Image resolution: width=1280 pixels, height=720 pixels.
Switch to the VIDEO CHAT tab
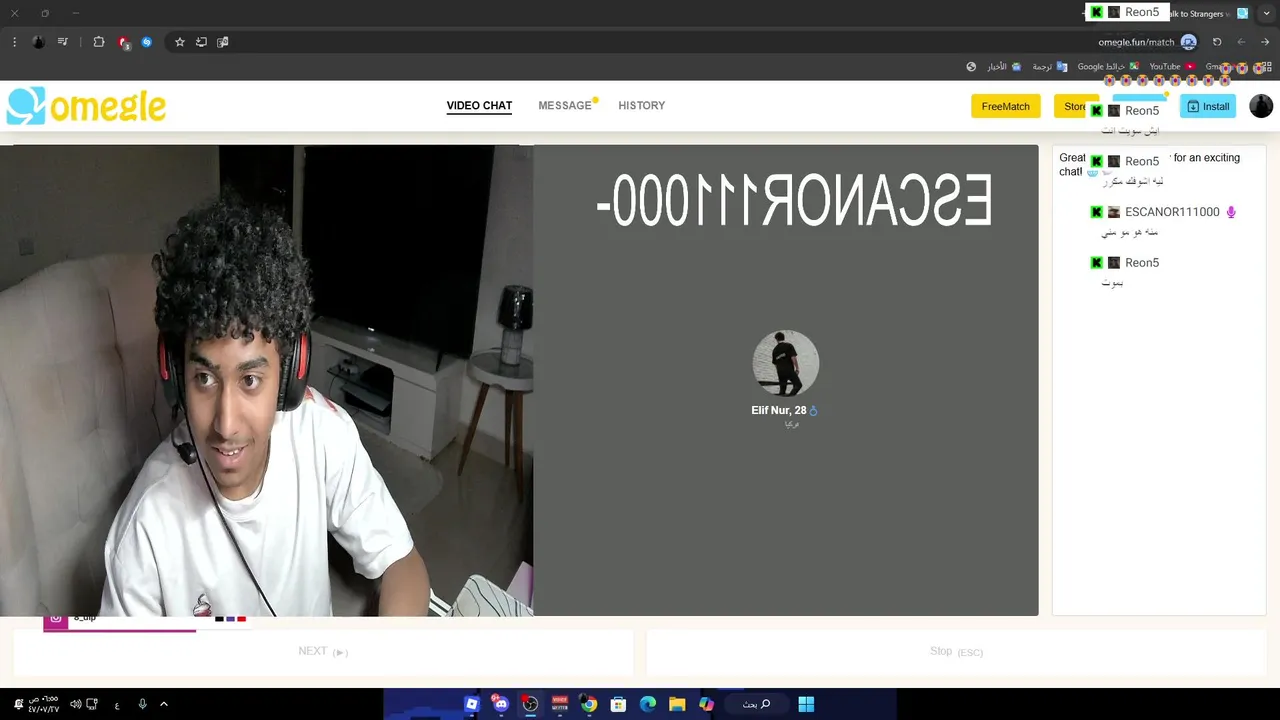479,106
